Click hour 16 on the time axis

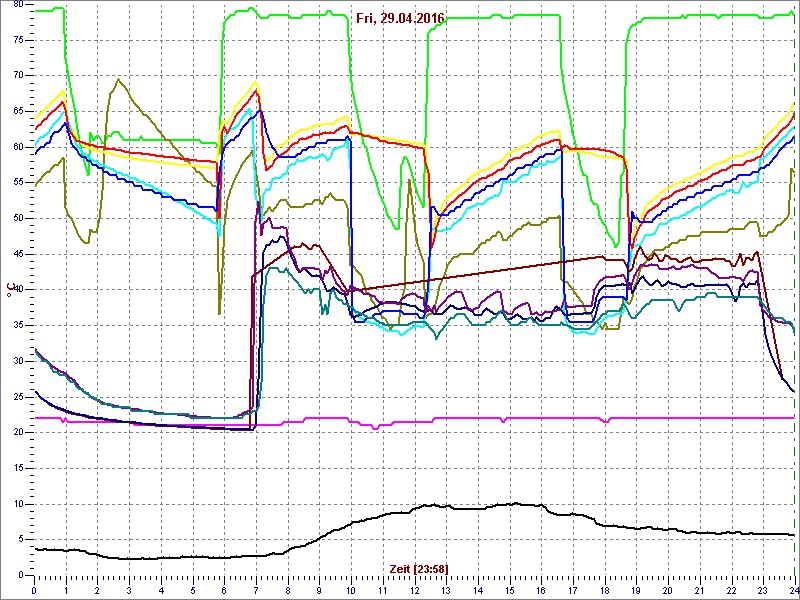click(541, 589)
